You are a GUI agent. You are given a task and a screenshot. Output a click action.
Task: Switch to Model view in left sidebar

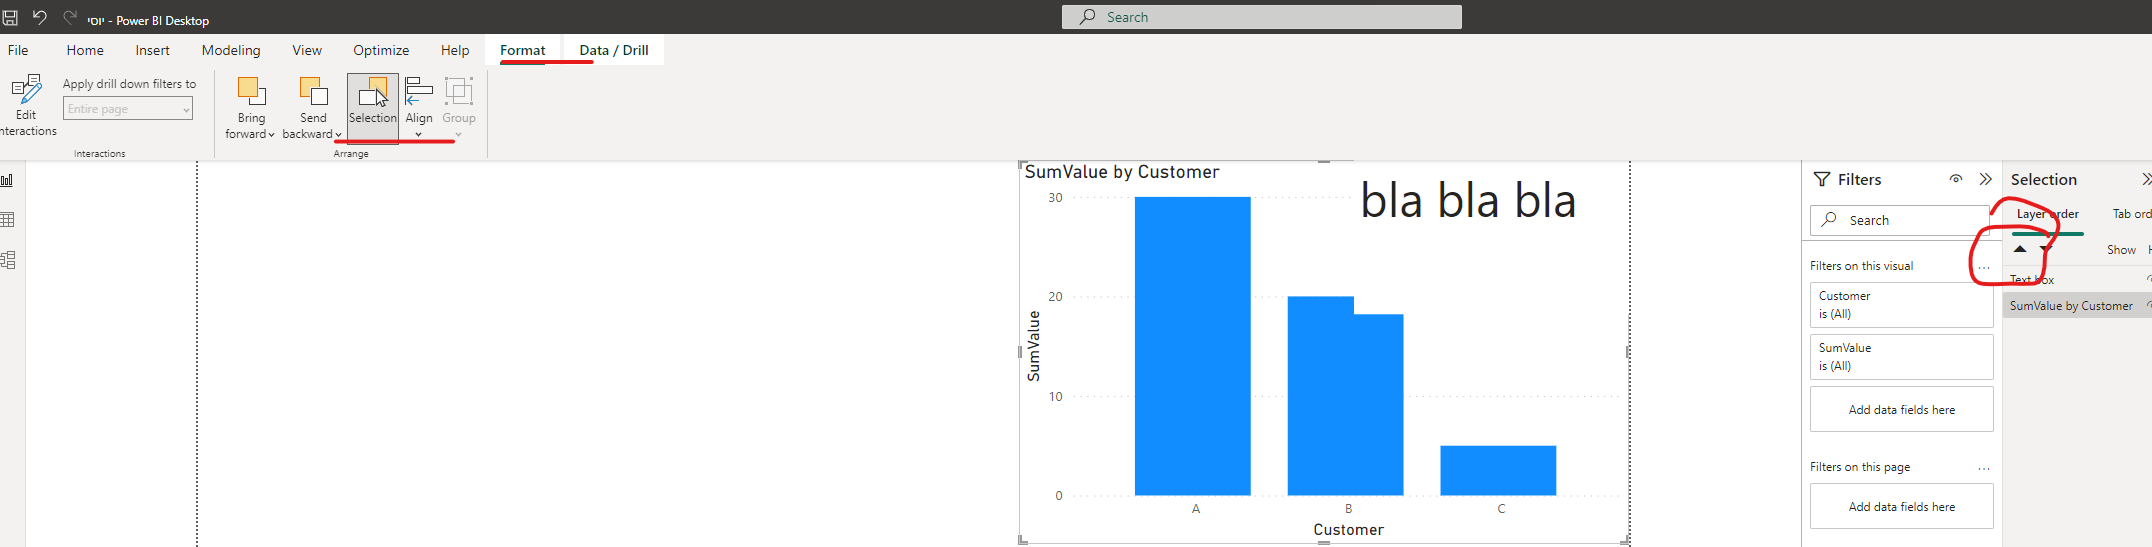click(x=8, y=260)
